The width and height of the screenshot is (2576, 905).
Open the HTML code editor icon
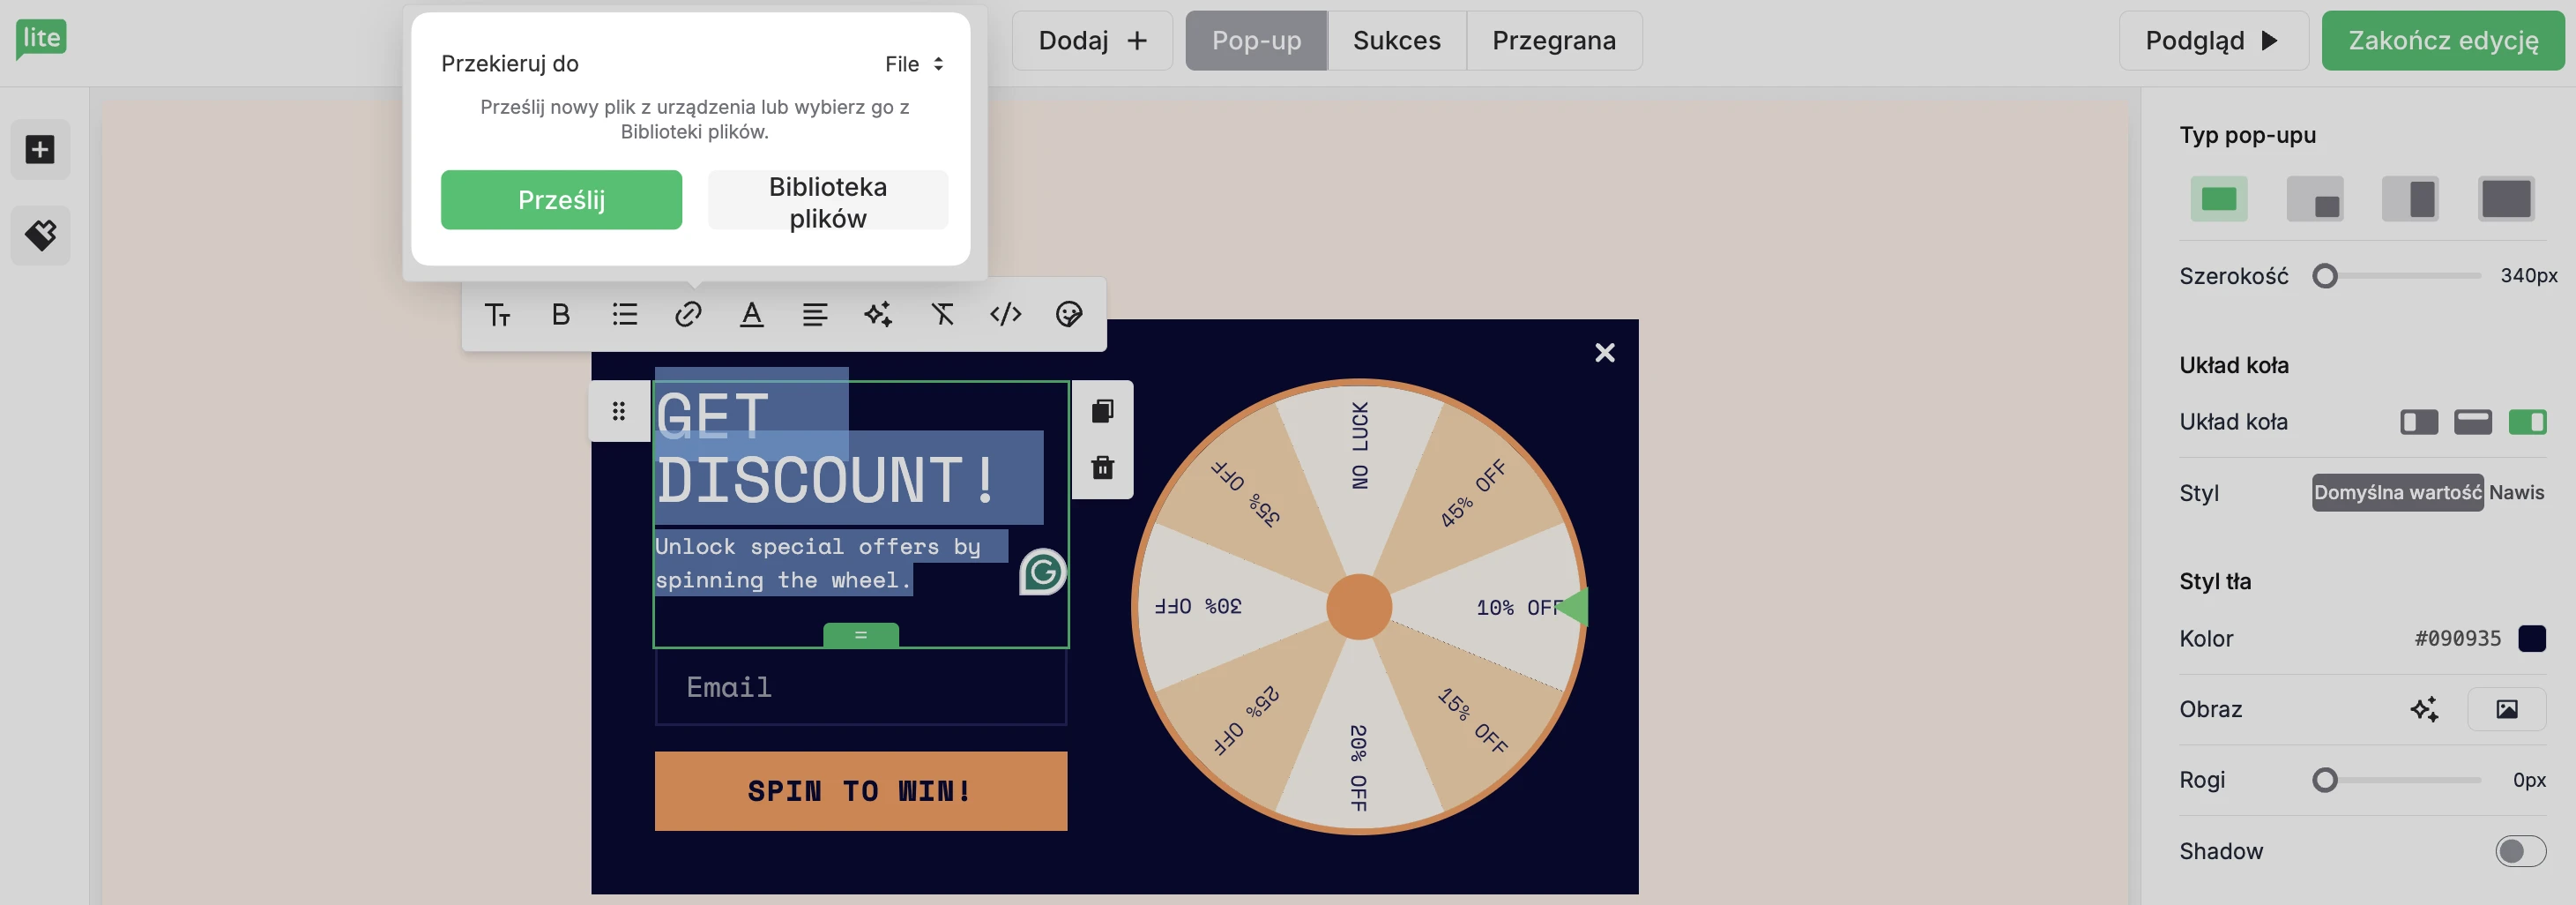(1005, 315)
